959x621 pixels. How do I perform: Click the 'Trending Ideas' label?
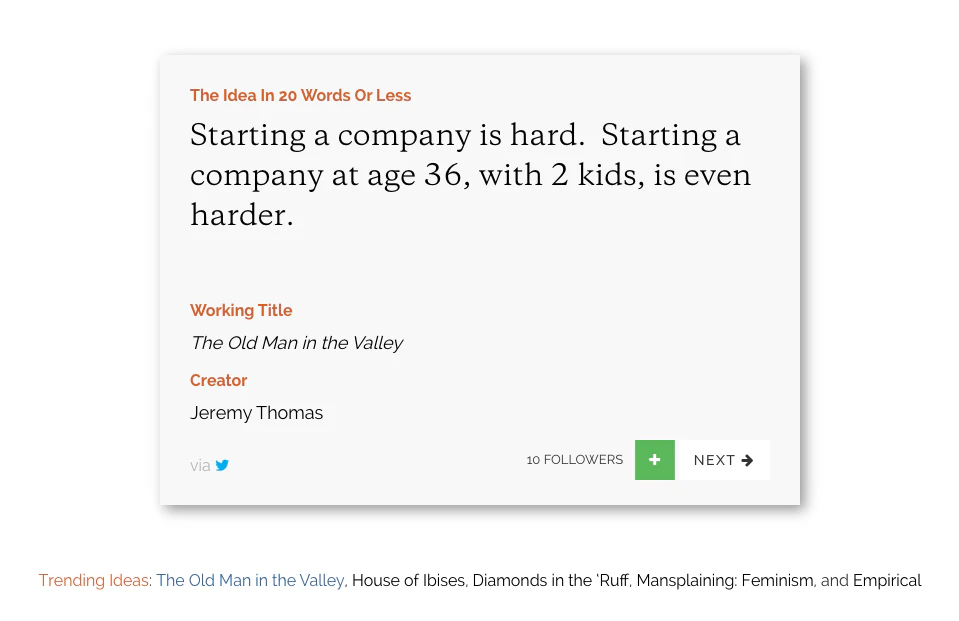tap(94, 580)
